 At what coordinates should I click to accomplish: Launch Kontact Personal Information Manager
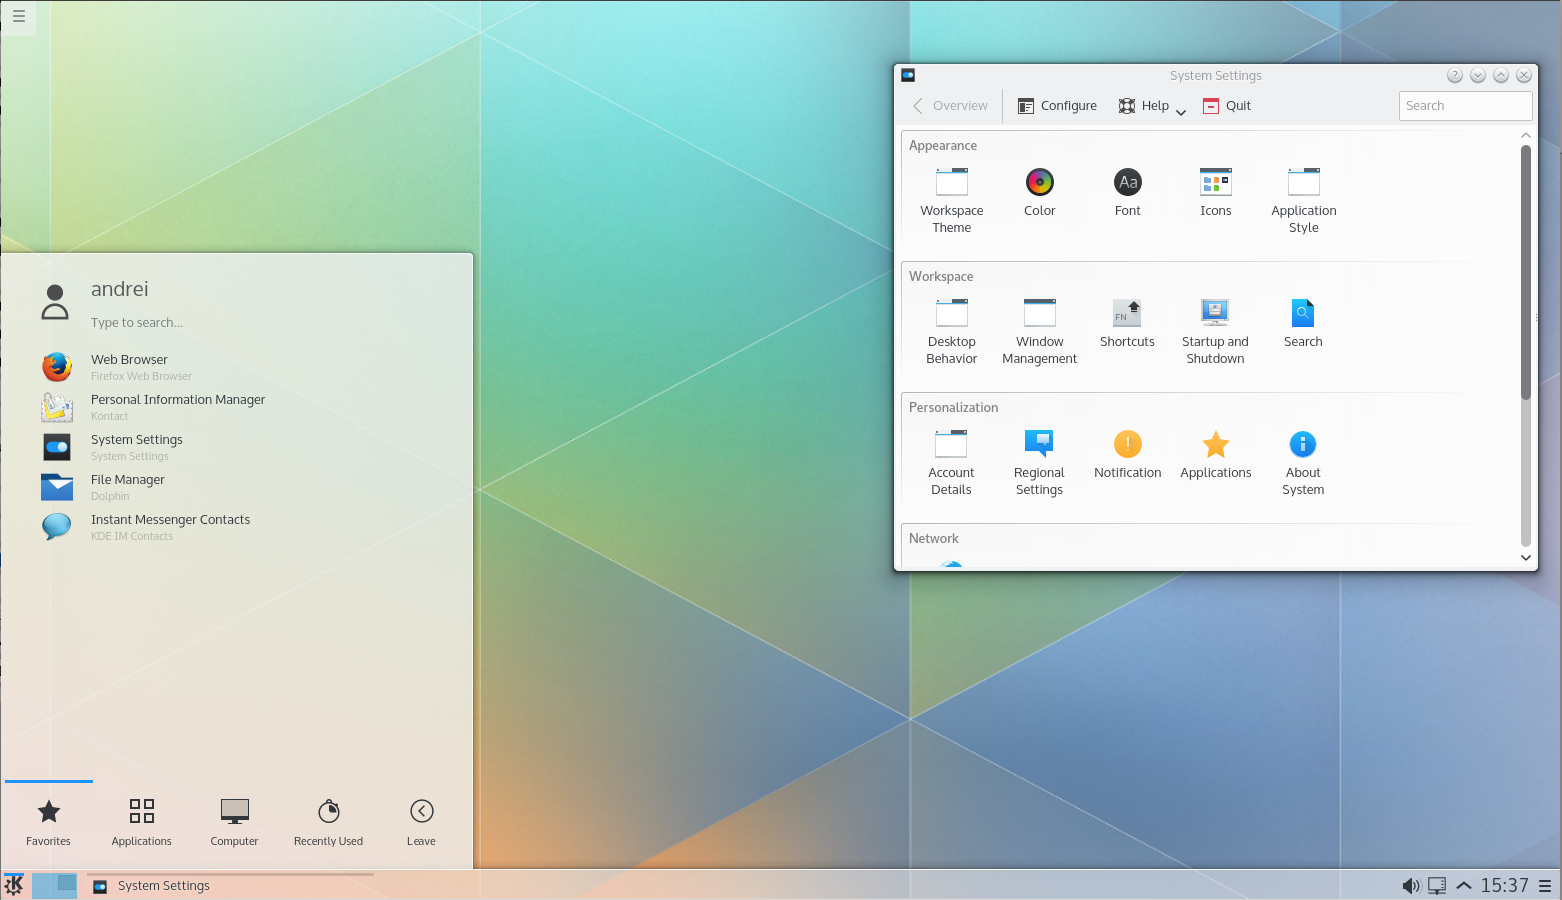coord(236,407)
